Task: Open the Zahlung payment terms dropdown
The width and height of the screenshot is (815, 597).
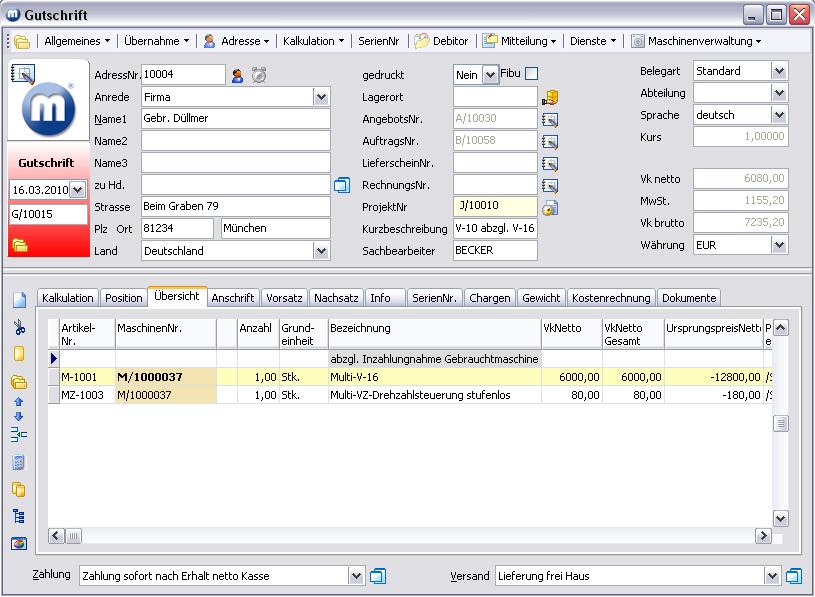Action: (x=356, y=576)
